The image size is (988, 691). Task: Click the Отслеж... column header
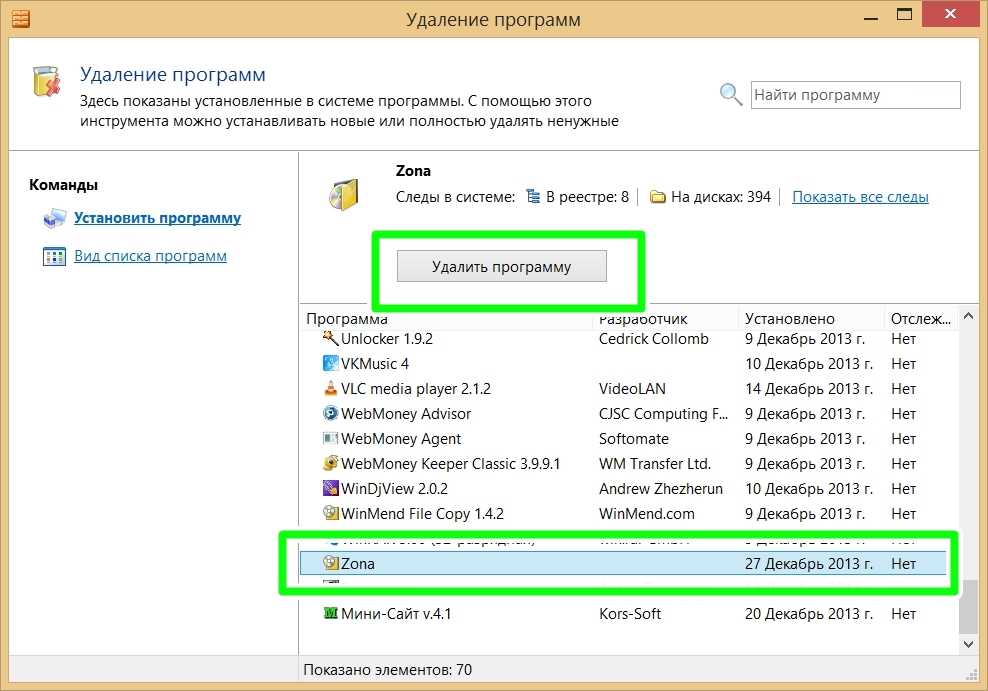[920, 319]
